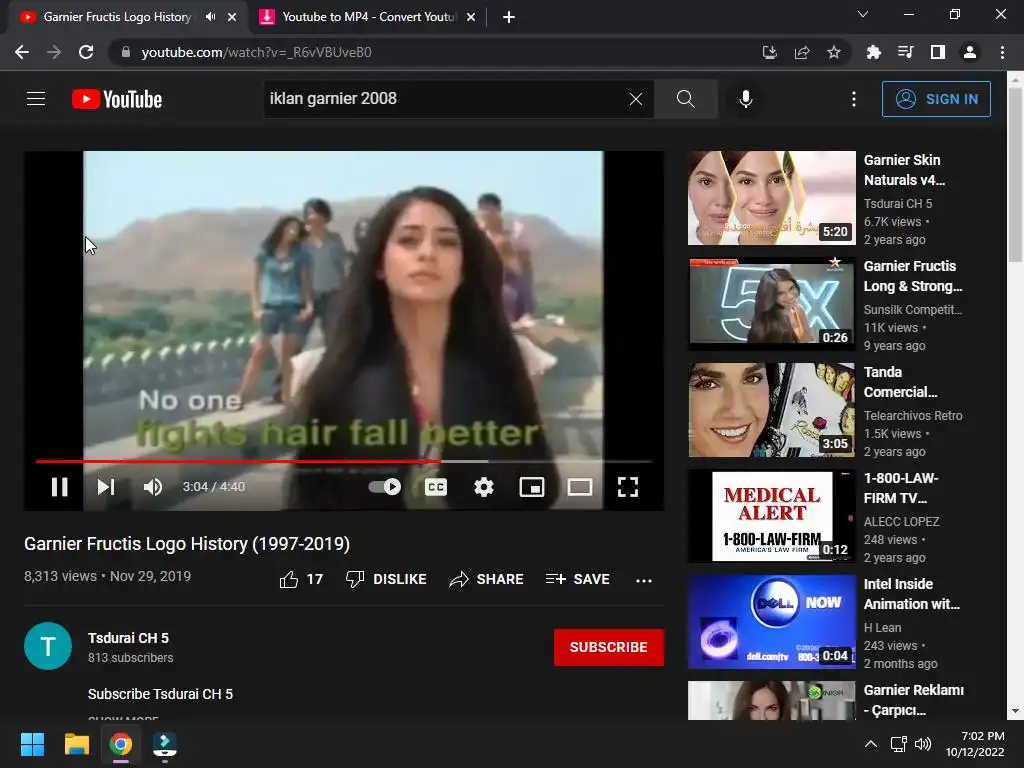Click the search magnifier button

[x=686, y=99]
